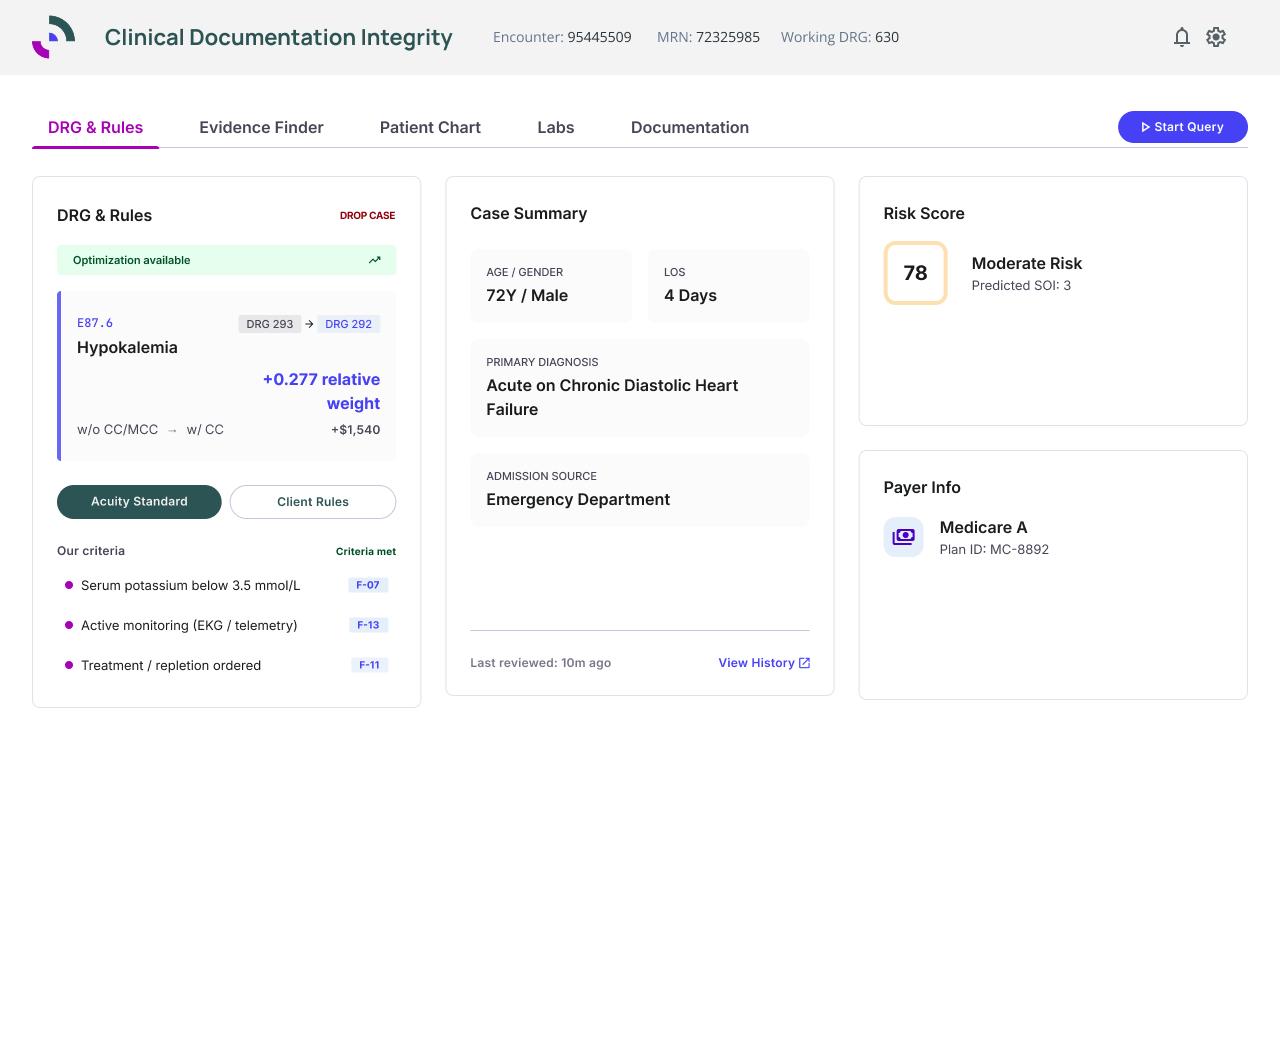Screen dimensions: 1280x1048
Task: Click the w/ CC label
Action: tap(205, 430)
